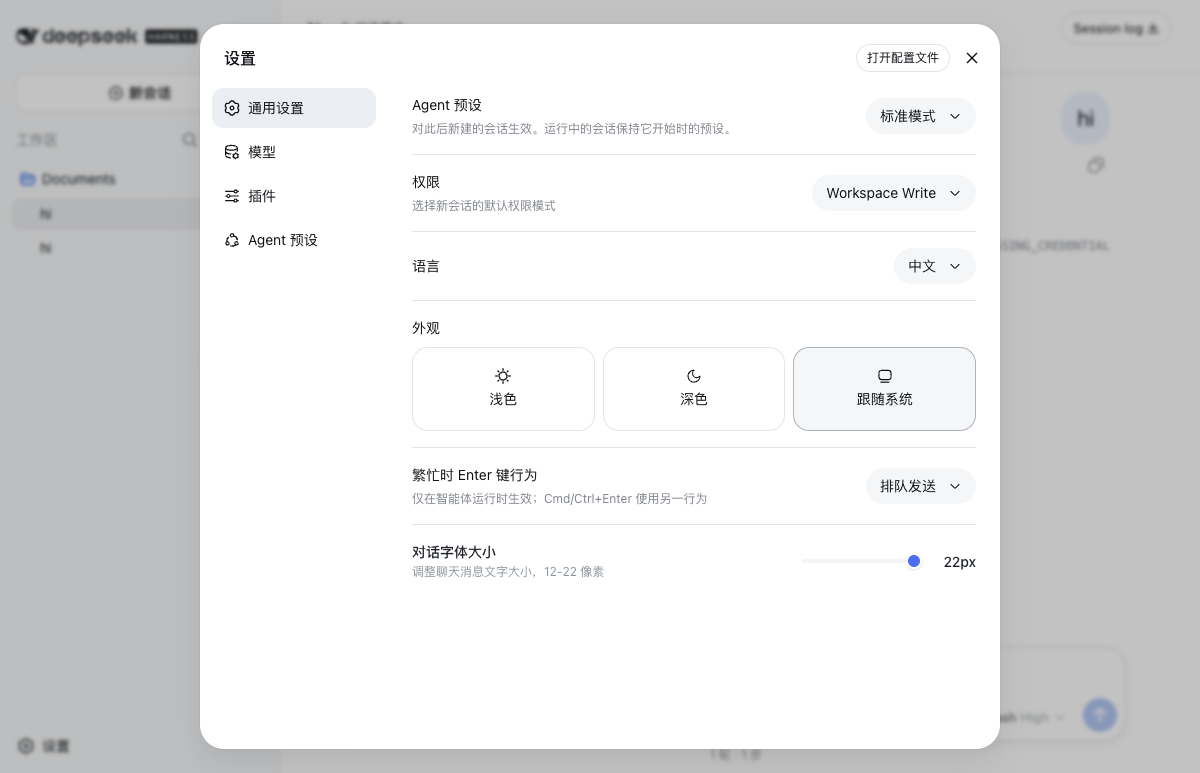Image resolution: width=1200 pixels, height=773 pixels.
Task: Select the 浅色 light appearance option
Action: point(503,389)
